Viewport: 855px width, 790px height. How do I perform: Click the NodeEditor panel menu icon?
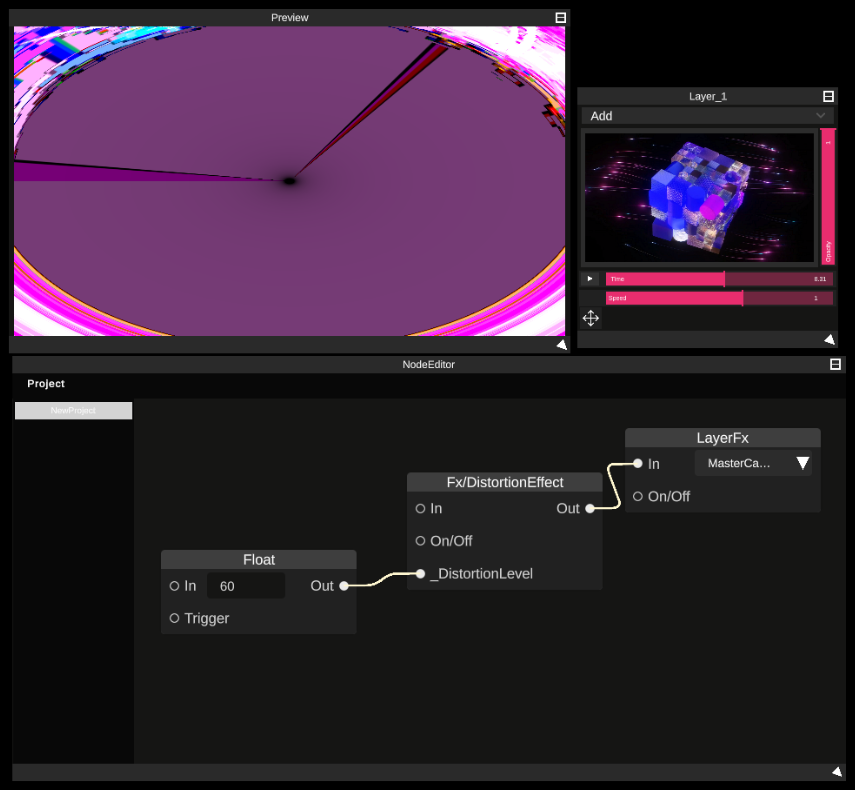(x=834, y=364)
